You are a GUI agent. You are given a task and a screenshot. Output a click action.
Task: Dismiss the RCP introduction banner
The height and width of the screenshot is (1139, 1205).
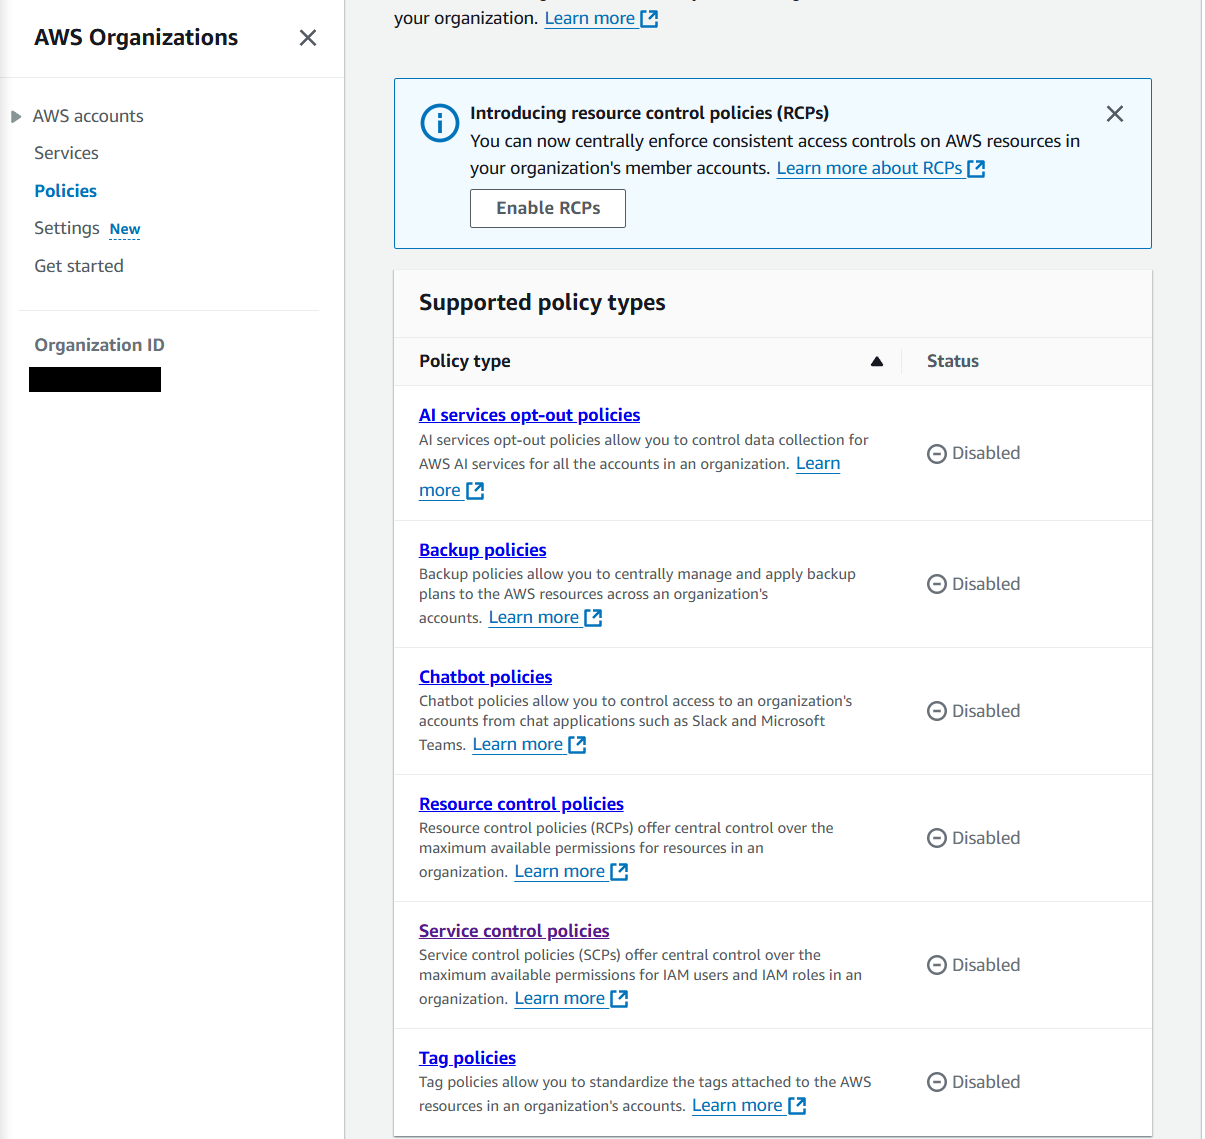[1115, 114]
